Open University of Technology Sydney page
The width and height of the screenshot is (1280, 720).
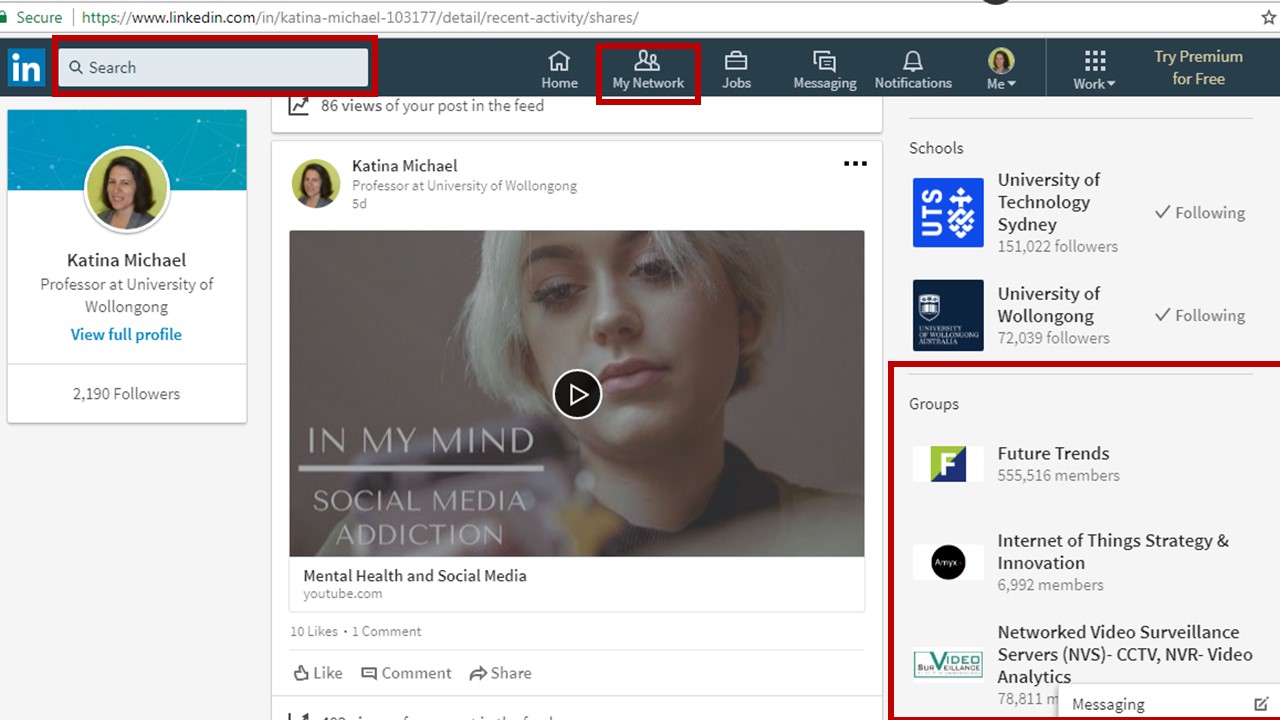coord(1049,202)
